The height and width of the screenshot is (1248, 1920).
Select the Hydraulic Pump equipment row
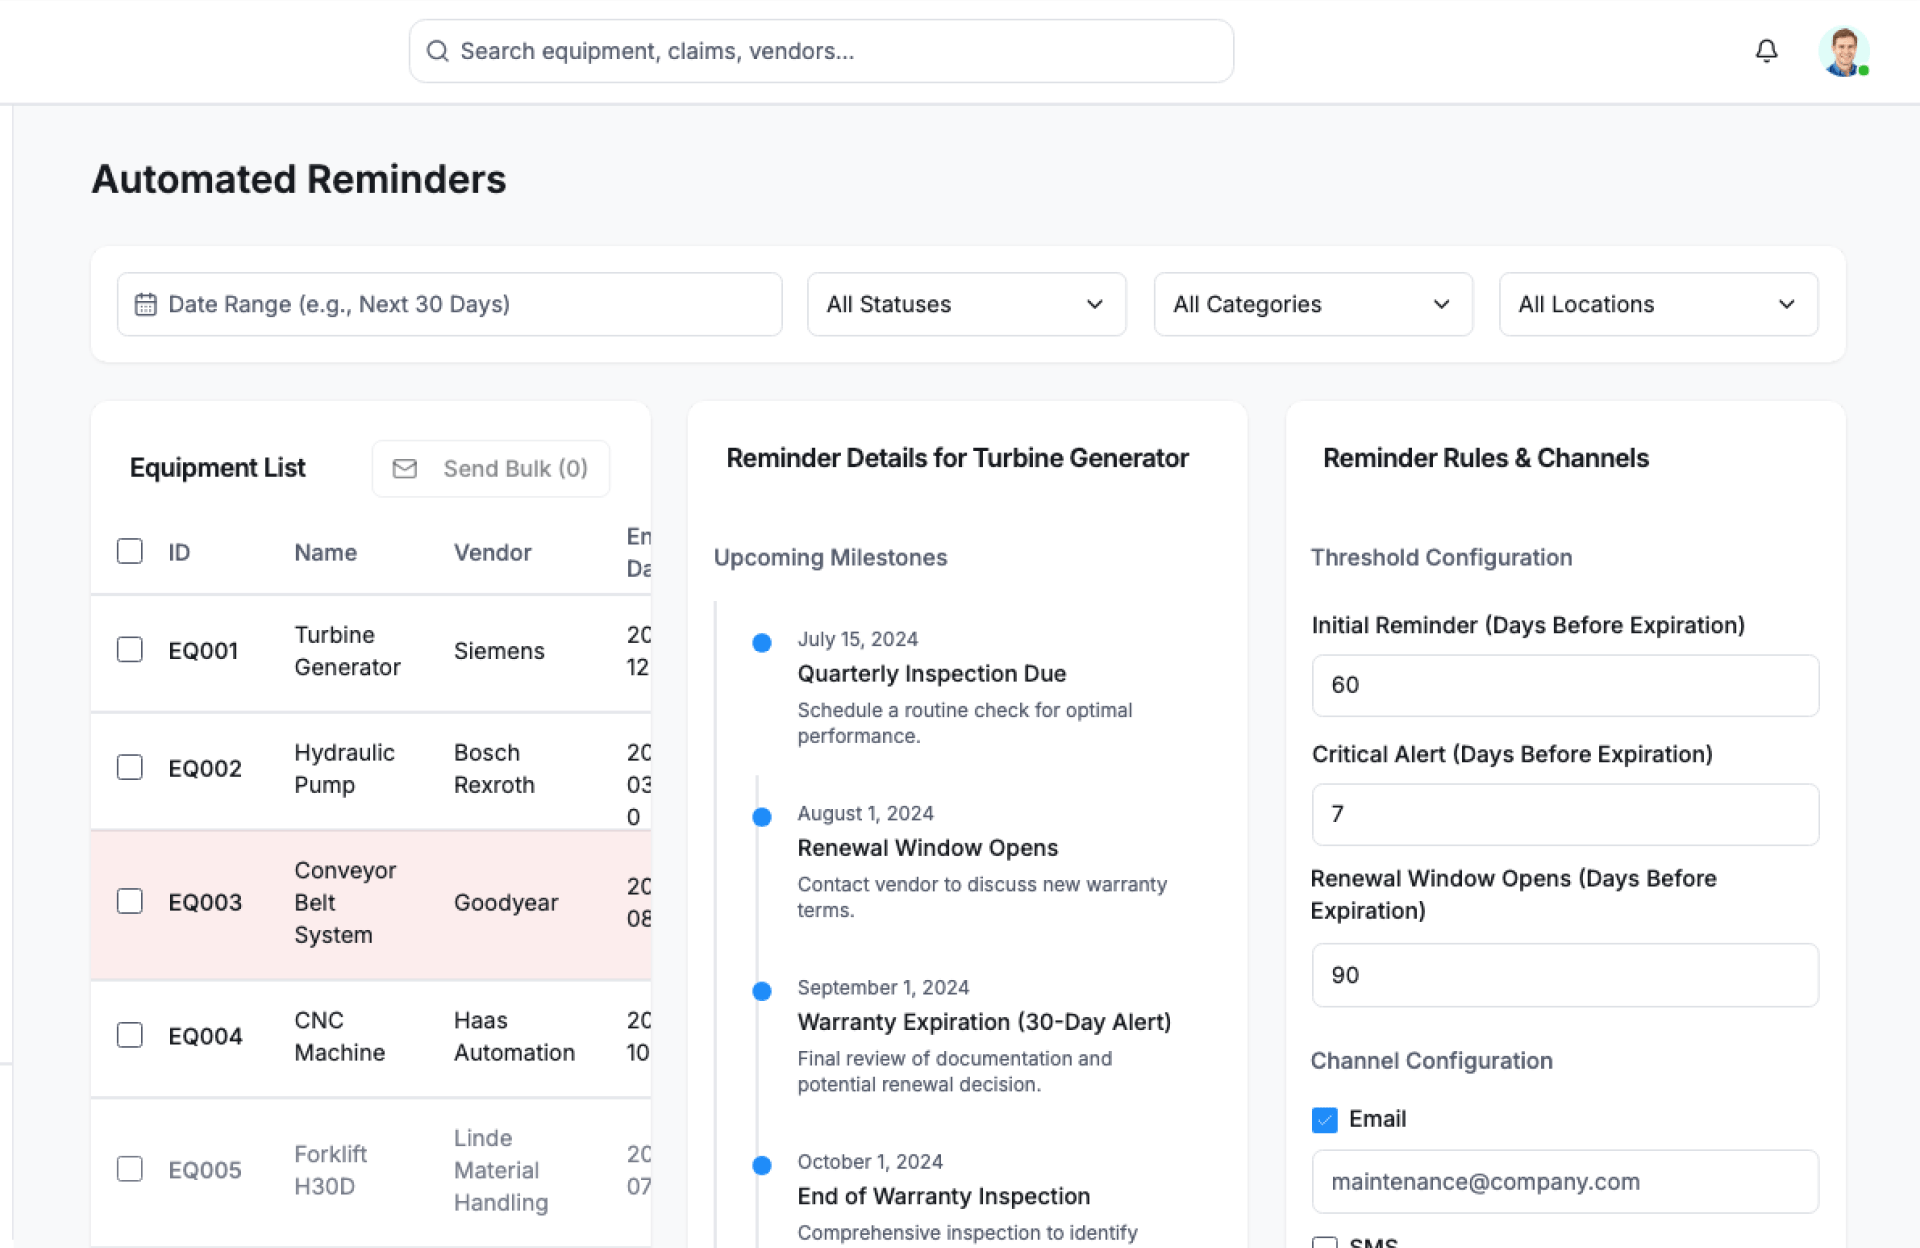tap(344, 768)
